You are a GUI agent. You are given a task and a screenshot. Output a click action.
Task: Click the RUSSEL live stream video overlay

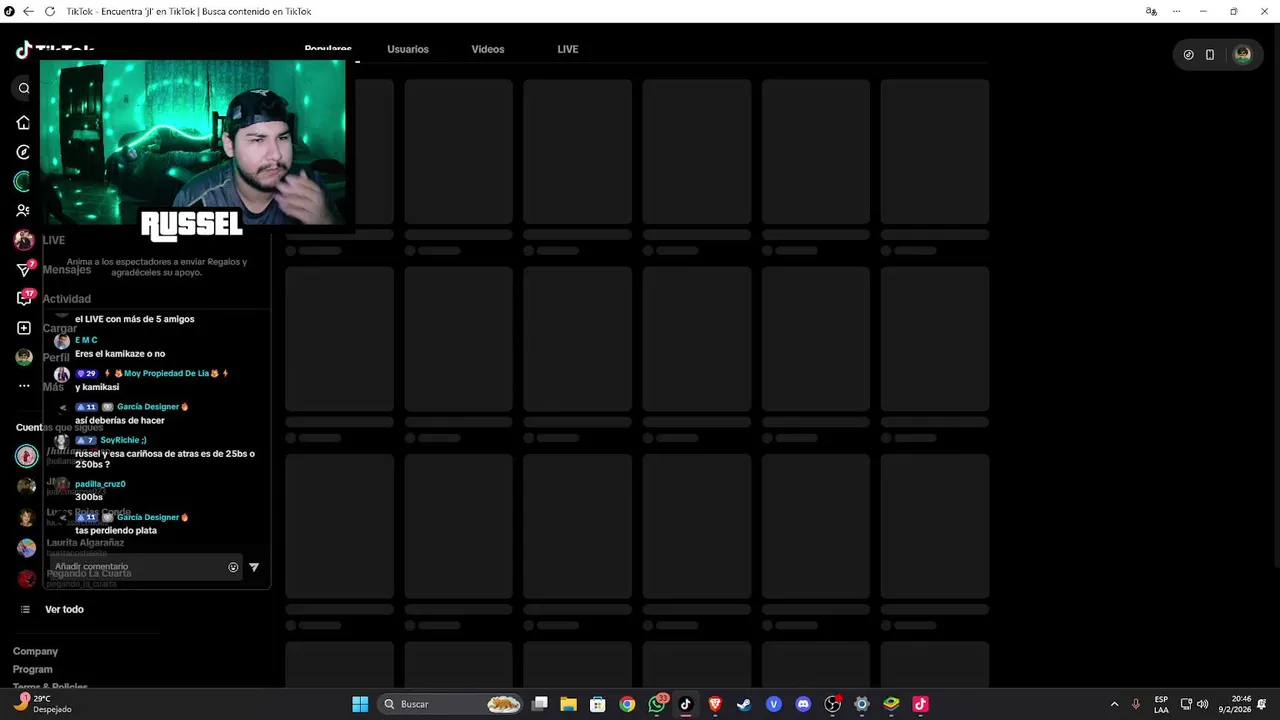pos(192,143)
